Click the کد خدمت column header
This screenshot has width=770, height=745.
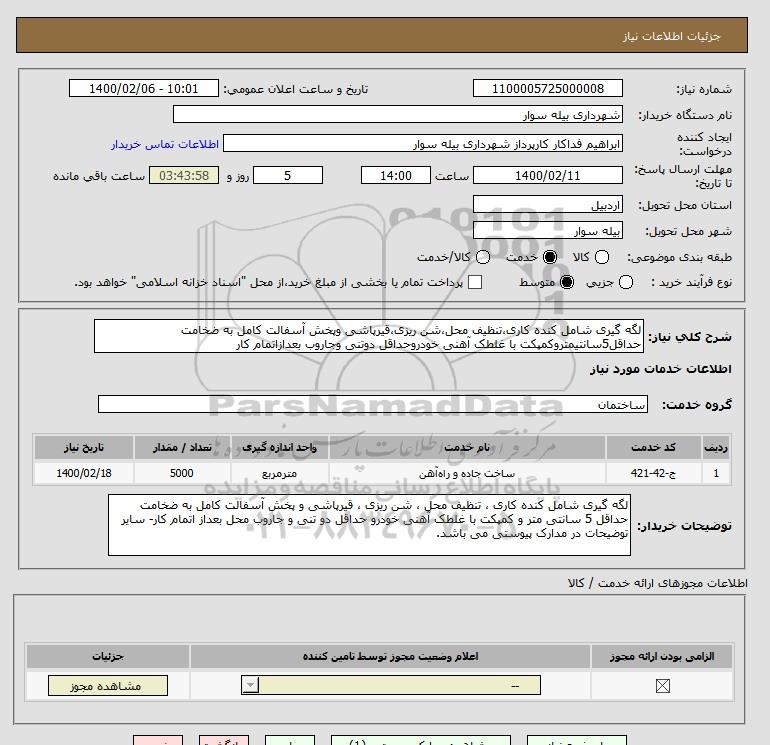pyautogui.click(x=653, y=447)
